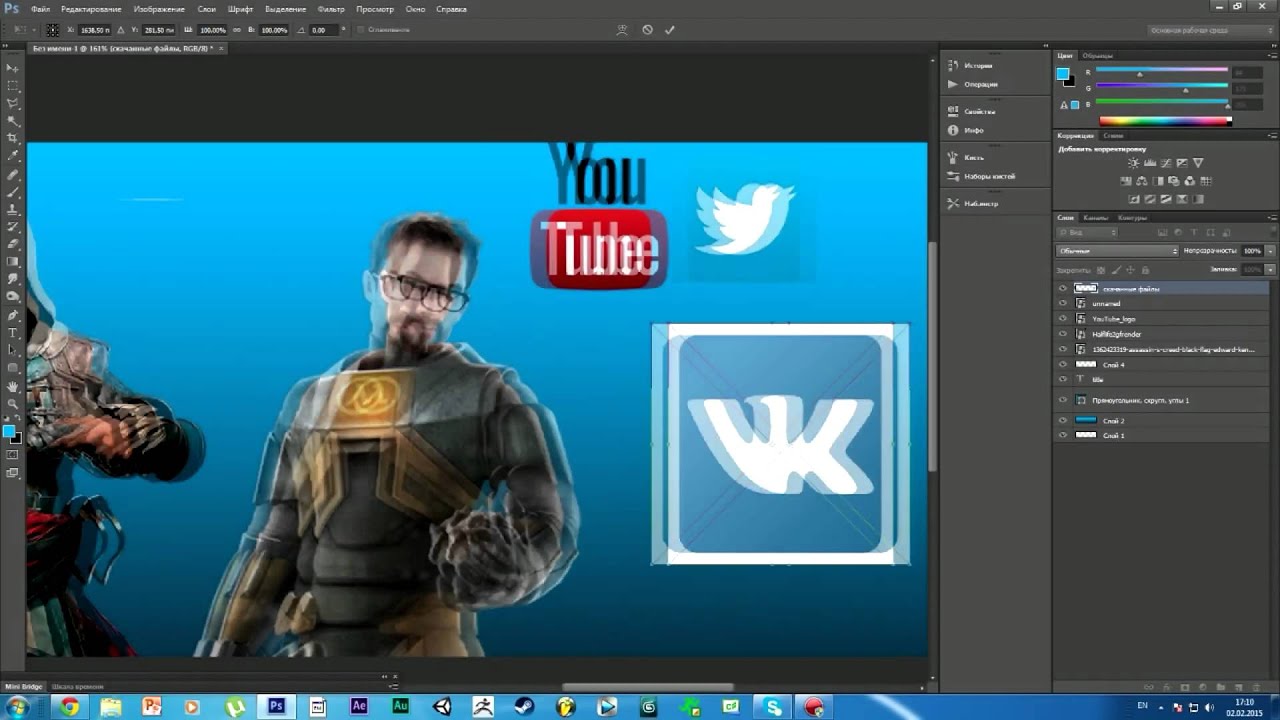Select the Zoom tool
Viewport: 1280px width, 720px height.
click(13, 403)
